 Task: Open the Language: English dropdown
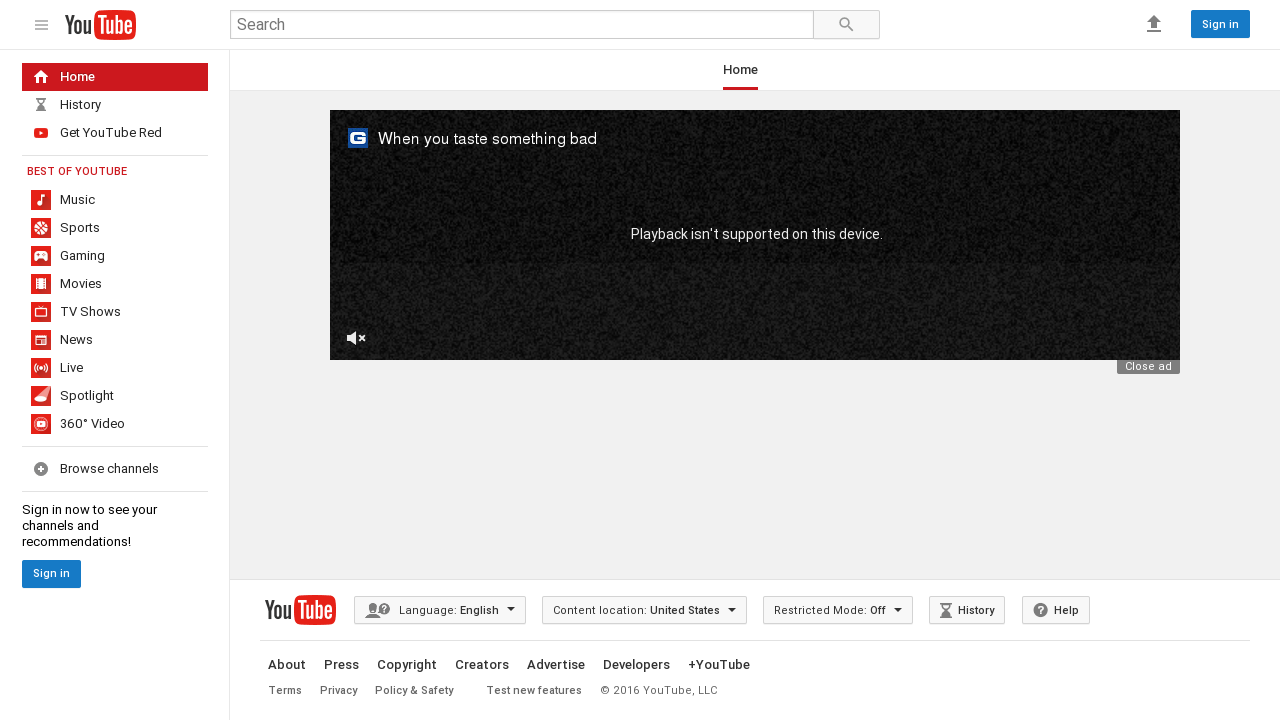440,610
